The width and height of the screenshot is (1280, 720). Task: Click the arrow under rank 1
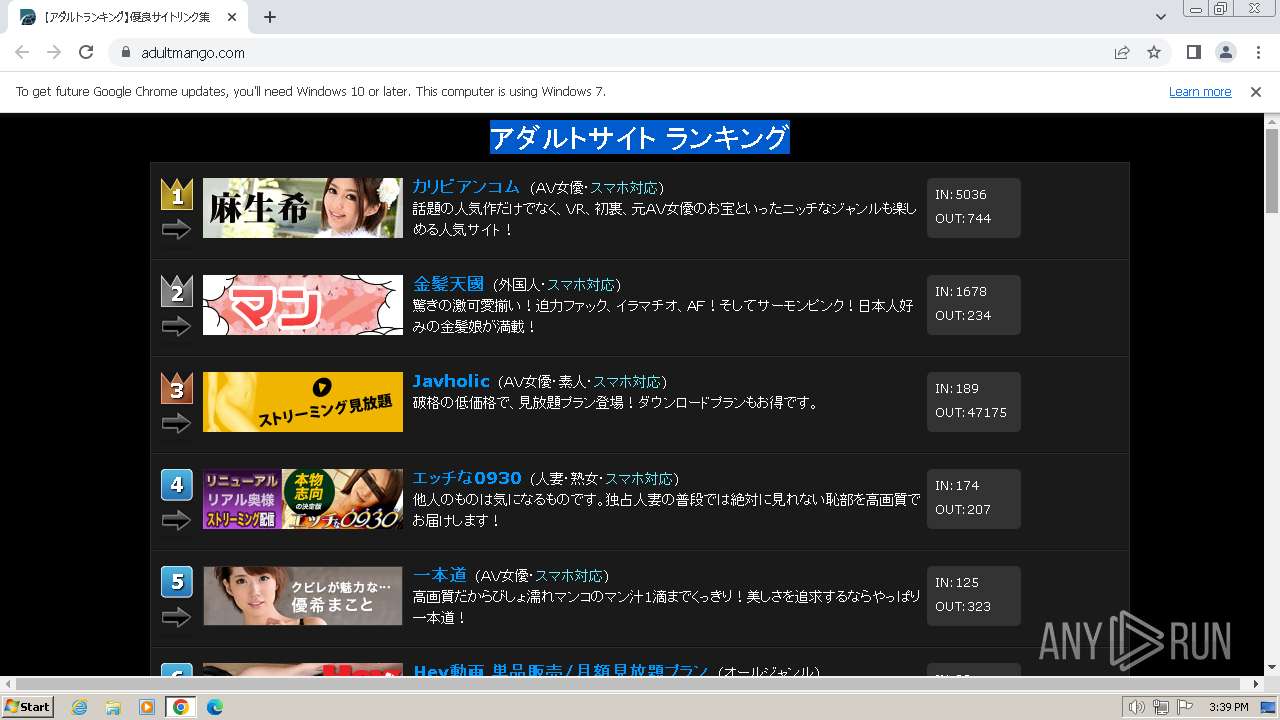pyautogui.click(x=176, y=230)
